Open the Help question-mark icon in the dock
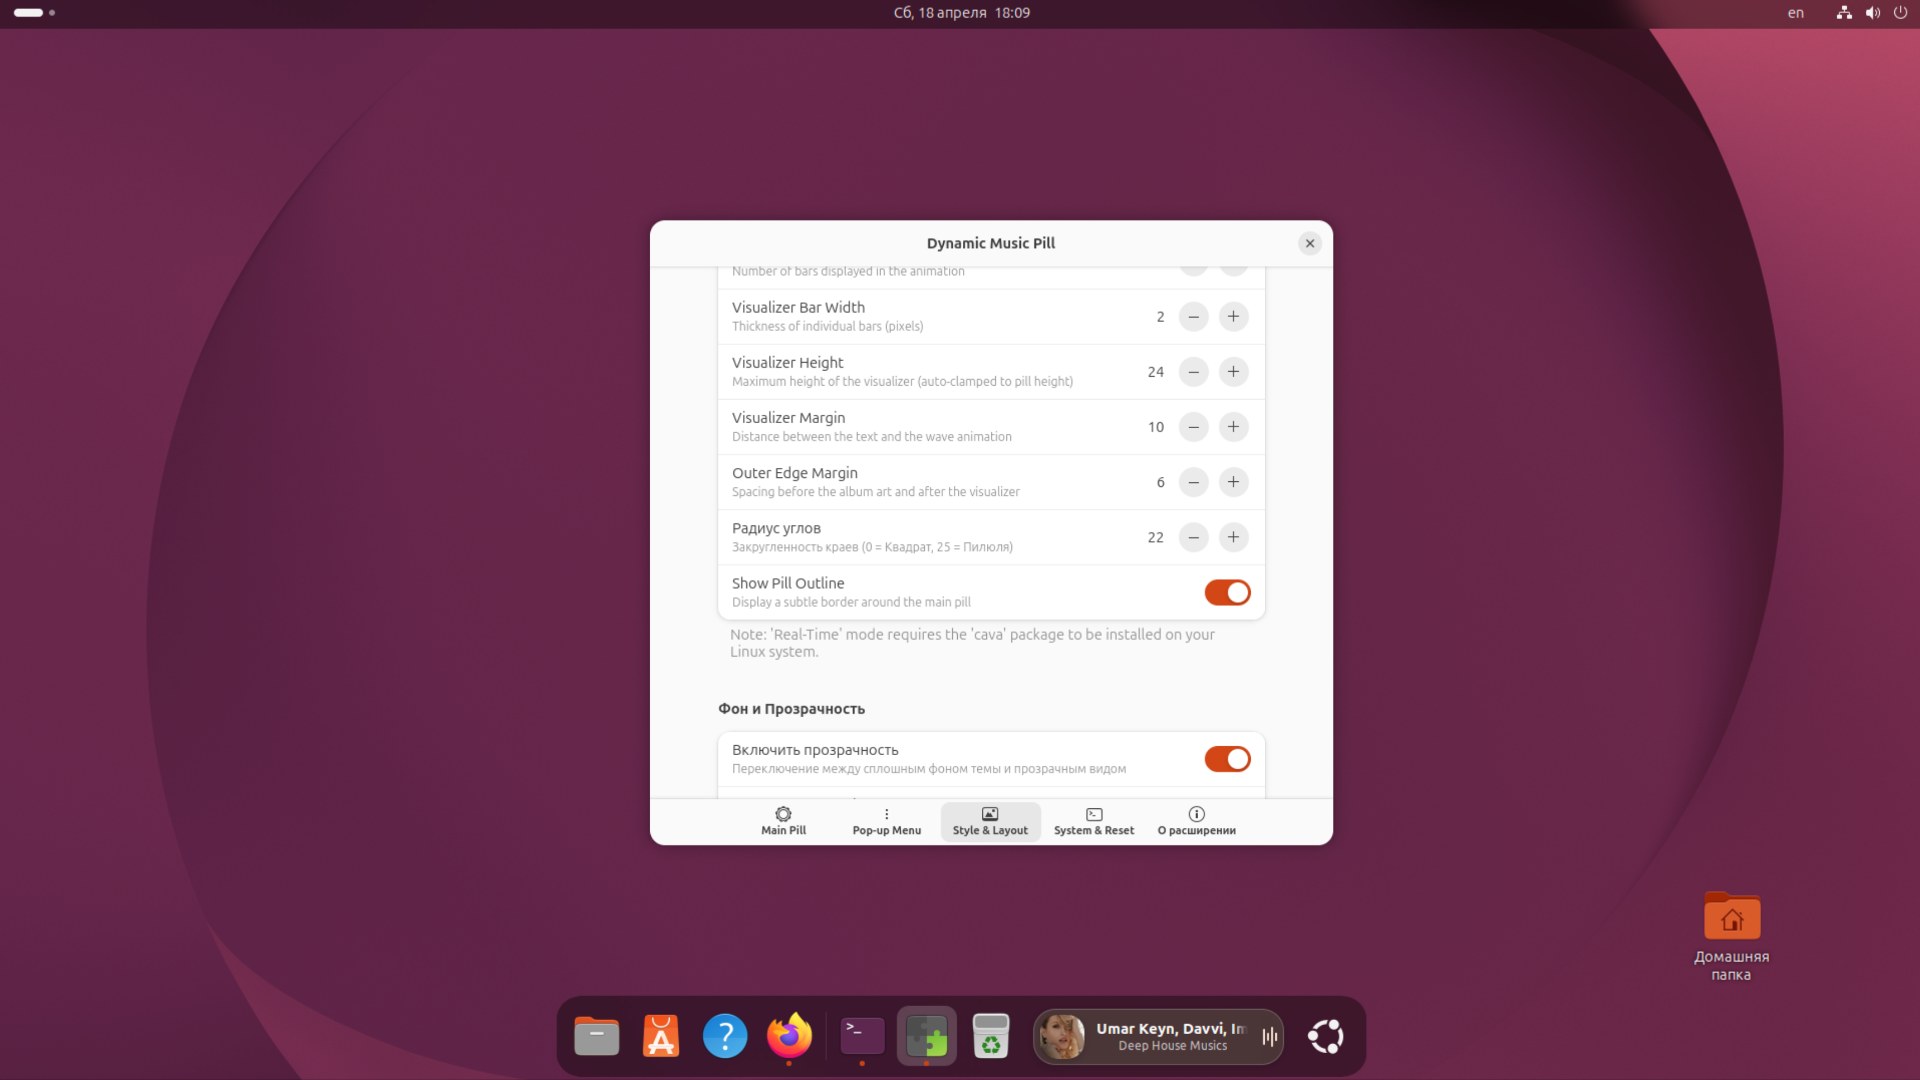This screenshot has height=1080, width=1920. click(x=725, y=1036)
